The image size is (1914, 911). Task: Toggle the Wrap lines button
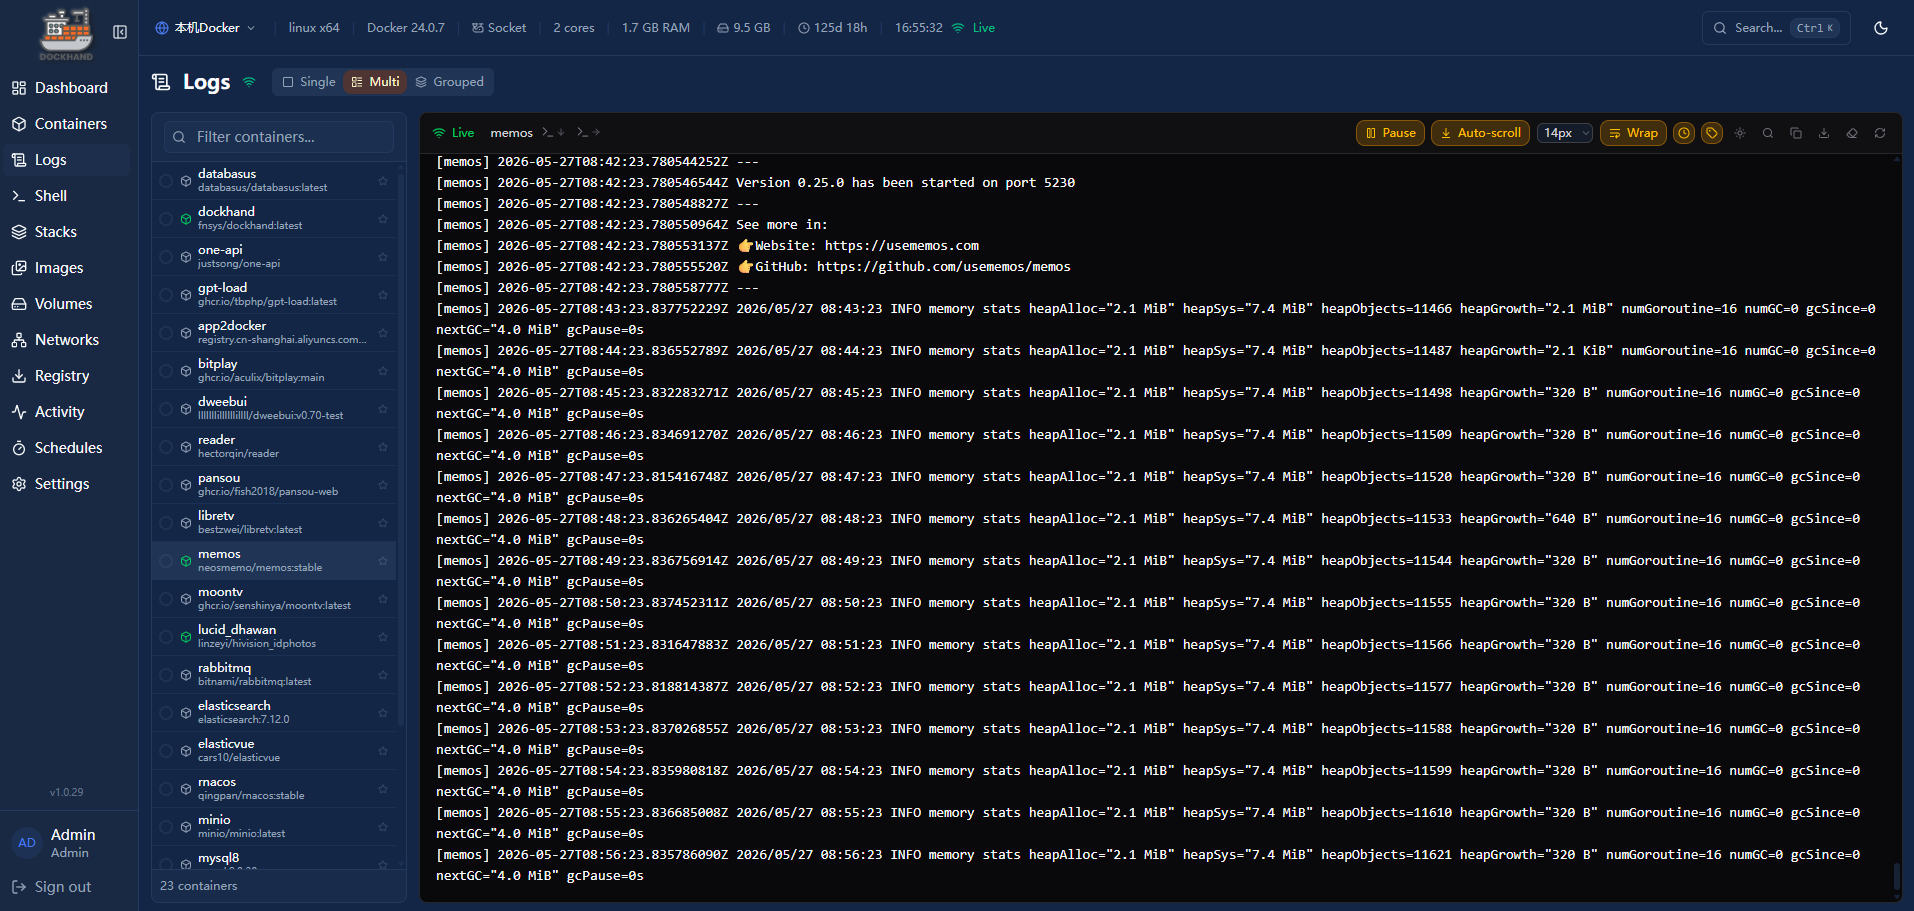pyautogui.click(x=1633, y=133)
